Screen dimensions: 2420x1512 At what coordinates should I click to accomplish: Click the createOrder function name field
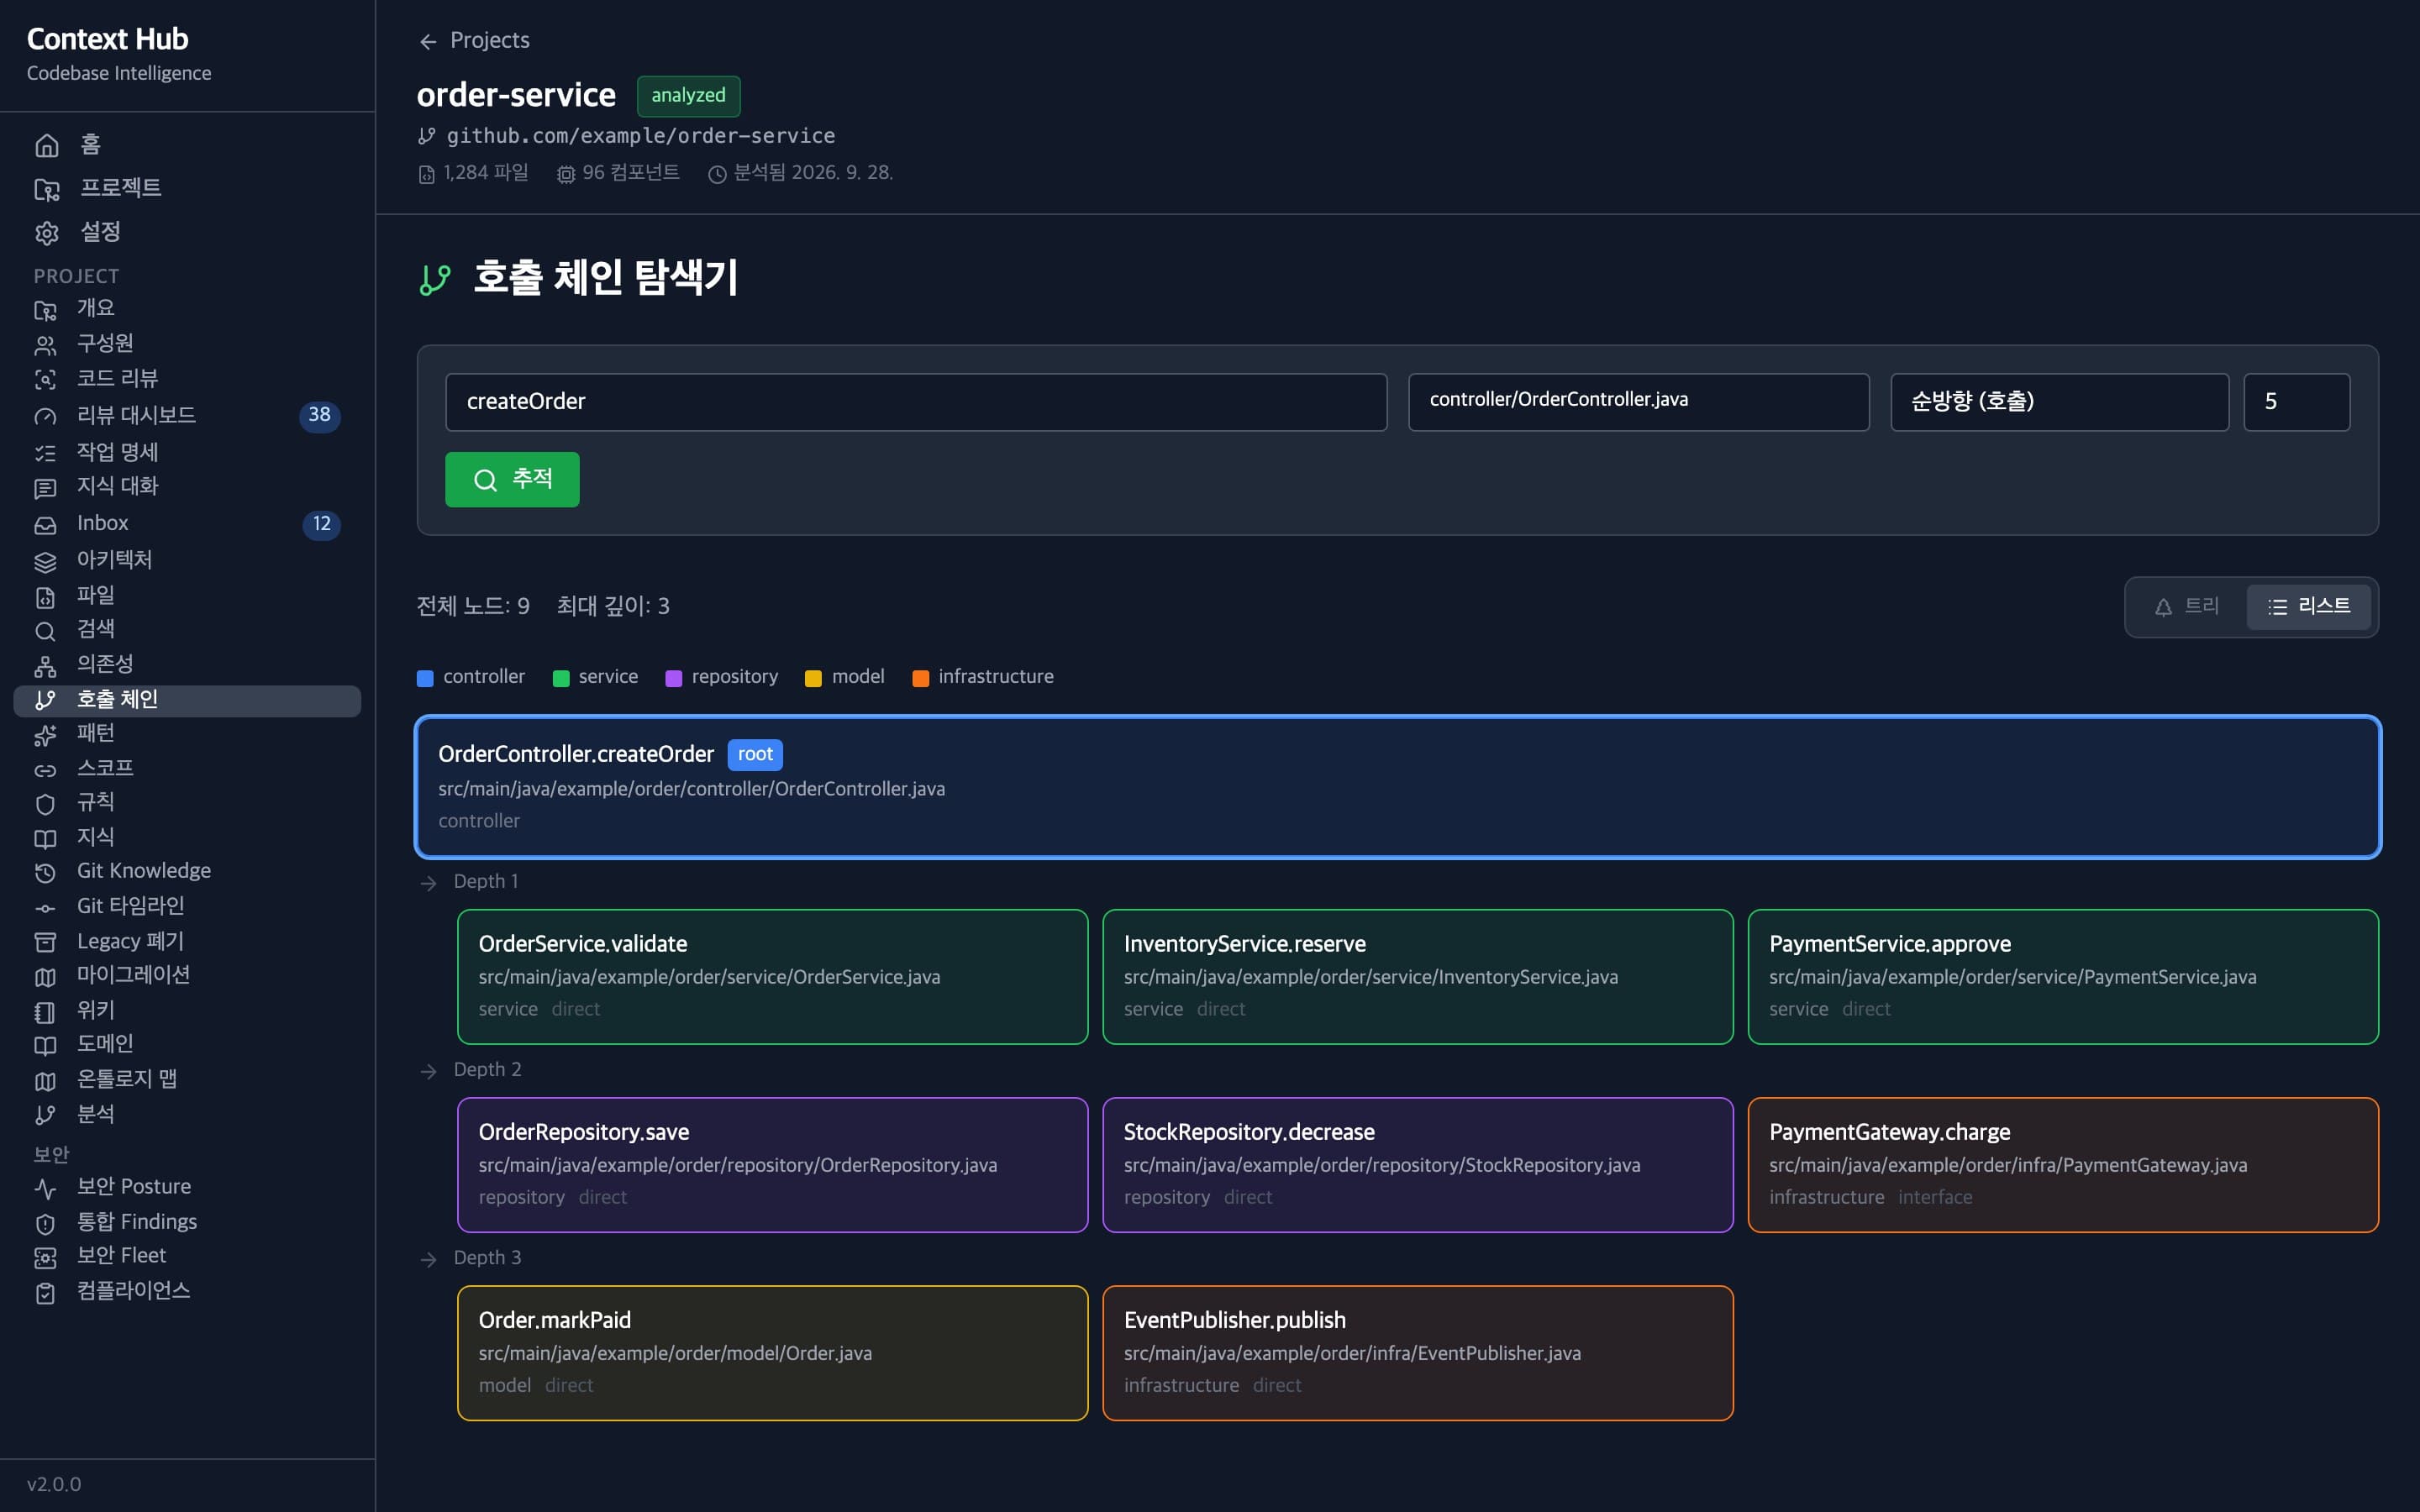[x=916, y=402]
